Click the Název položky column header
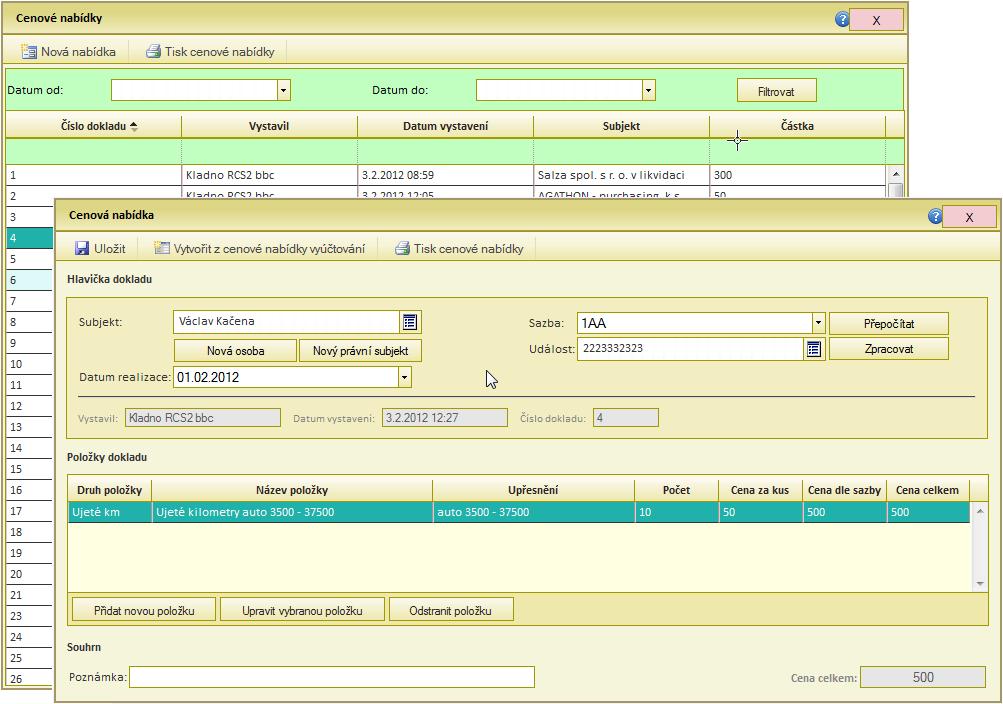Viewport: 1003px width, 704px height. 292,490
